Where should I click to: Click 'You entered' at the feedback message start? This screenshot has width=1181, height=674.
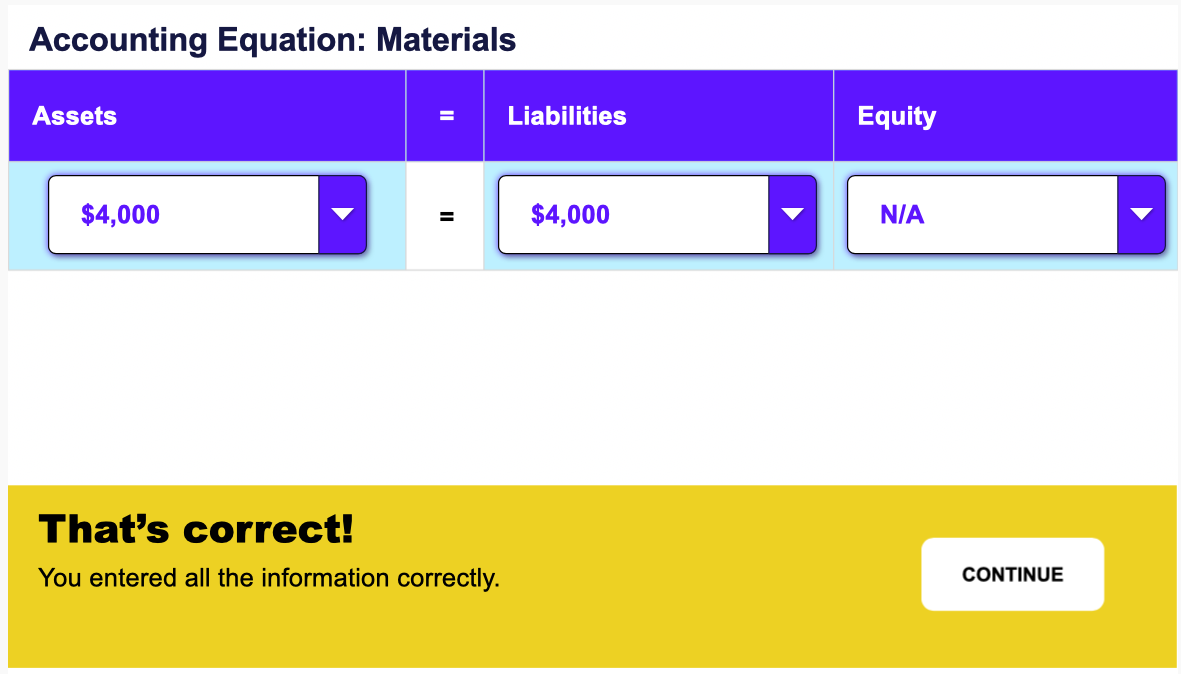(95, 578)
